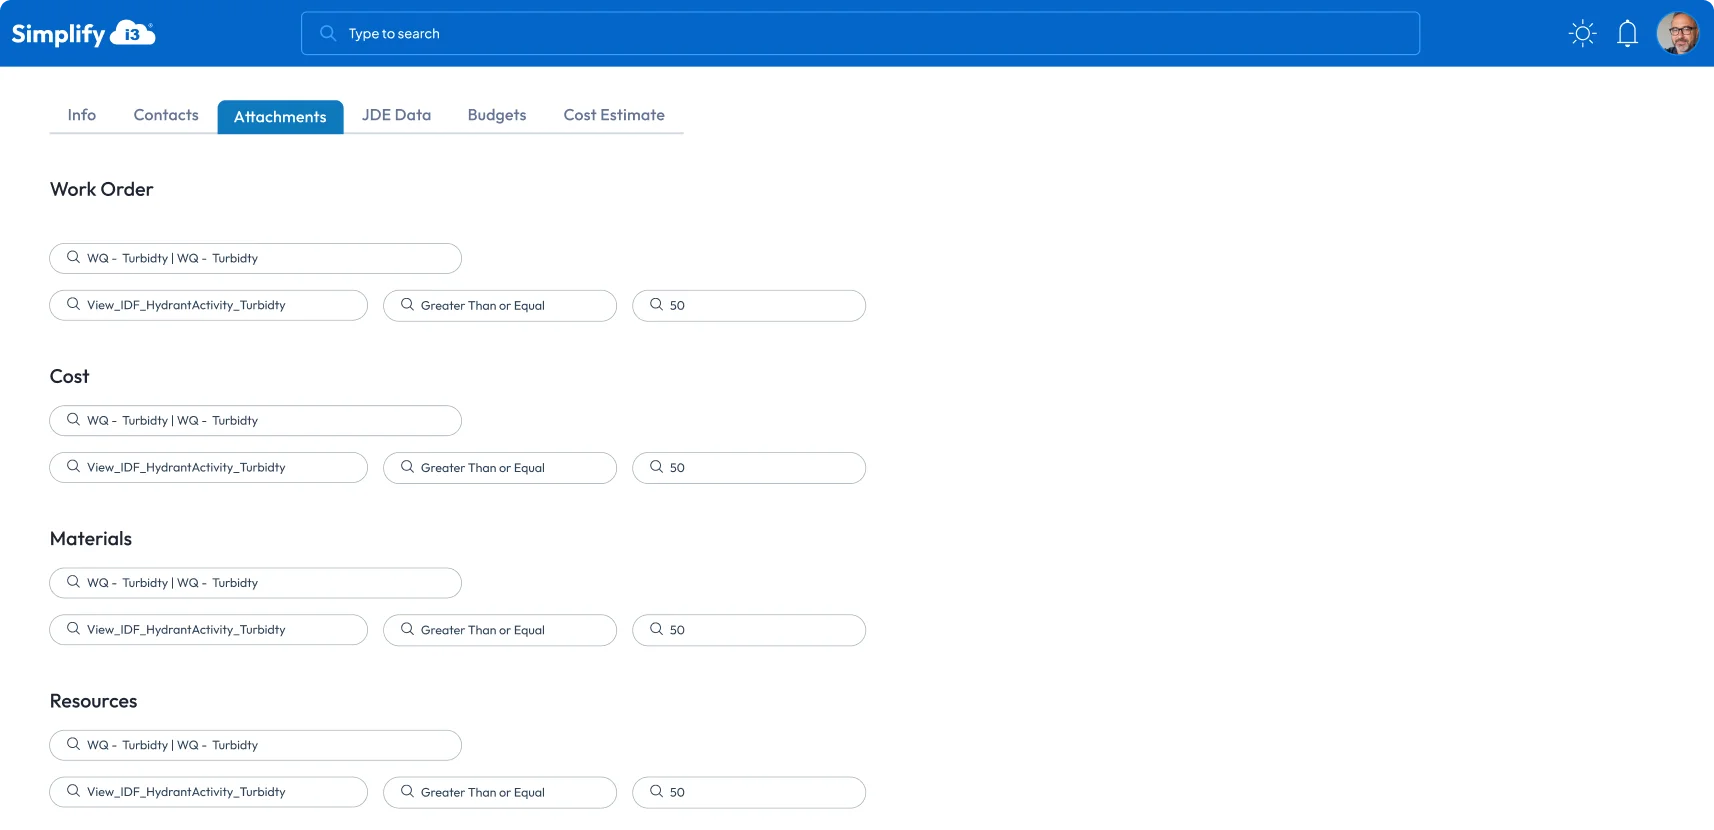Go to the Budgets tab

pyautogui.click(x=497, y=115)
